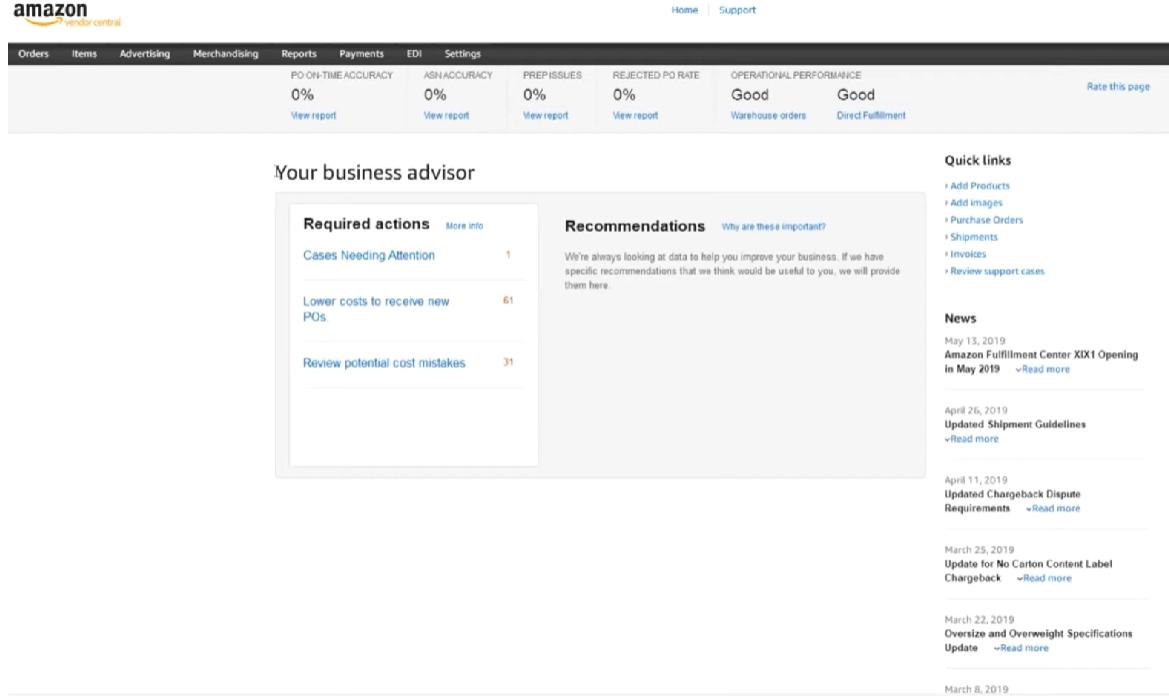
Task: Click Rate this page link
Action: tap(1118, 86)
